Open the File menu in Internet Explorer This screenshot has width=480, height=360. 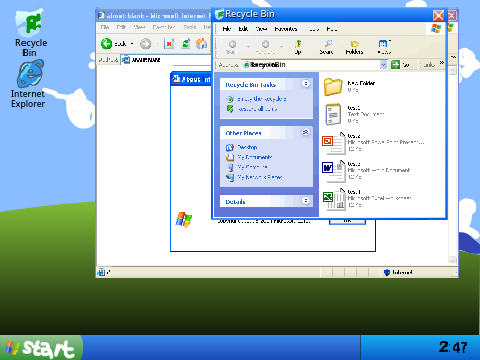pos(105,27)
